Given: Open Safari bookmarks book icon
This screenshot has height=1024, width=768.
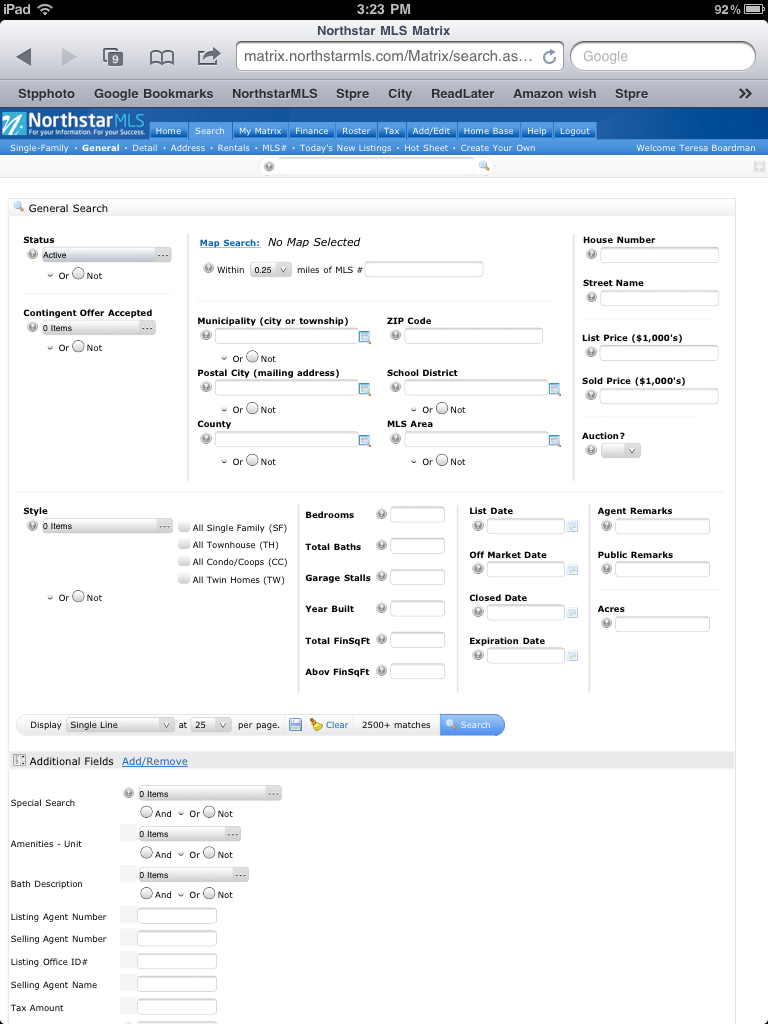Looking at the screenshot, I should tap(161, 57).
